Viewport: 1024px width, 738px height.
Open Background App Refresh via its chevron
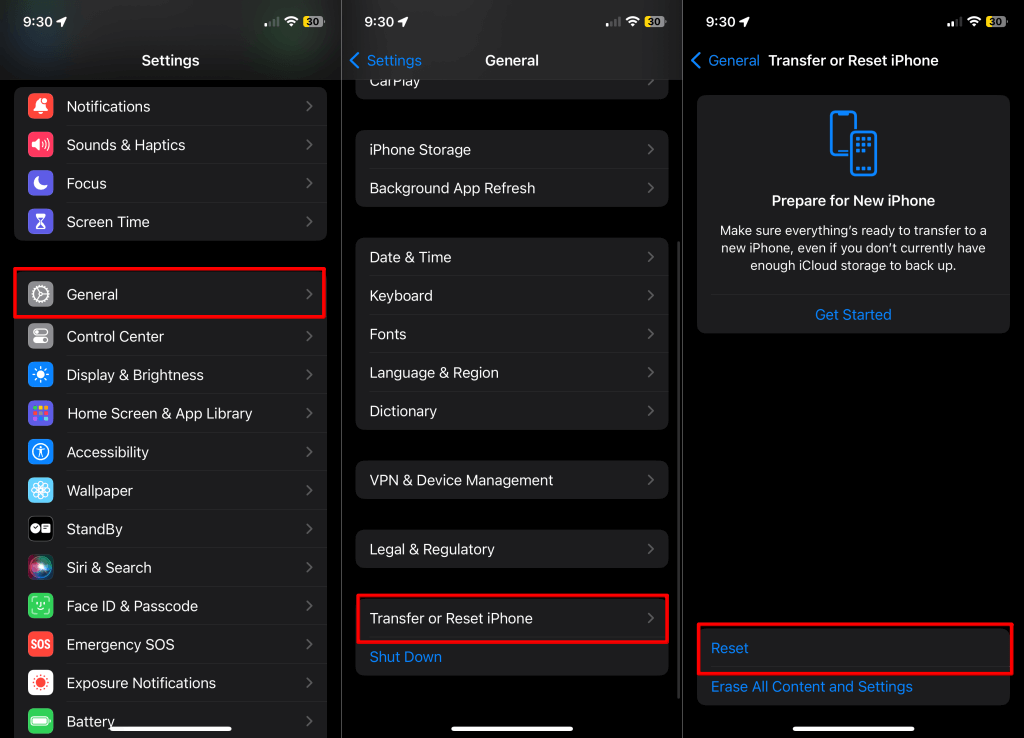click(x=650, y=188)
